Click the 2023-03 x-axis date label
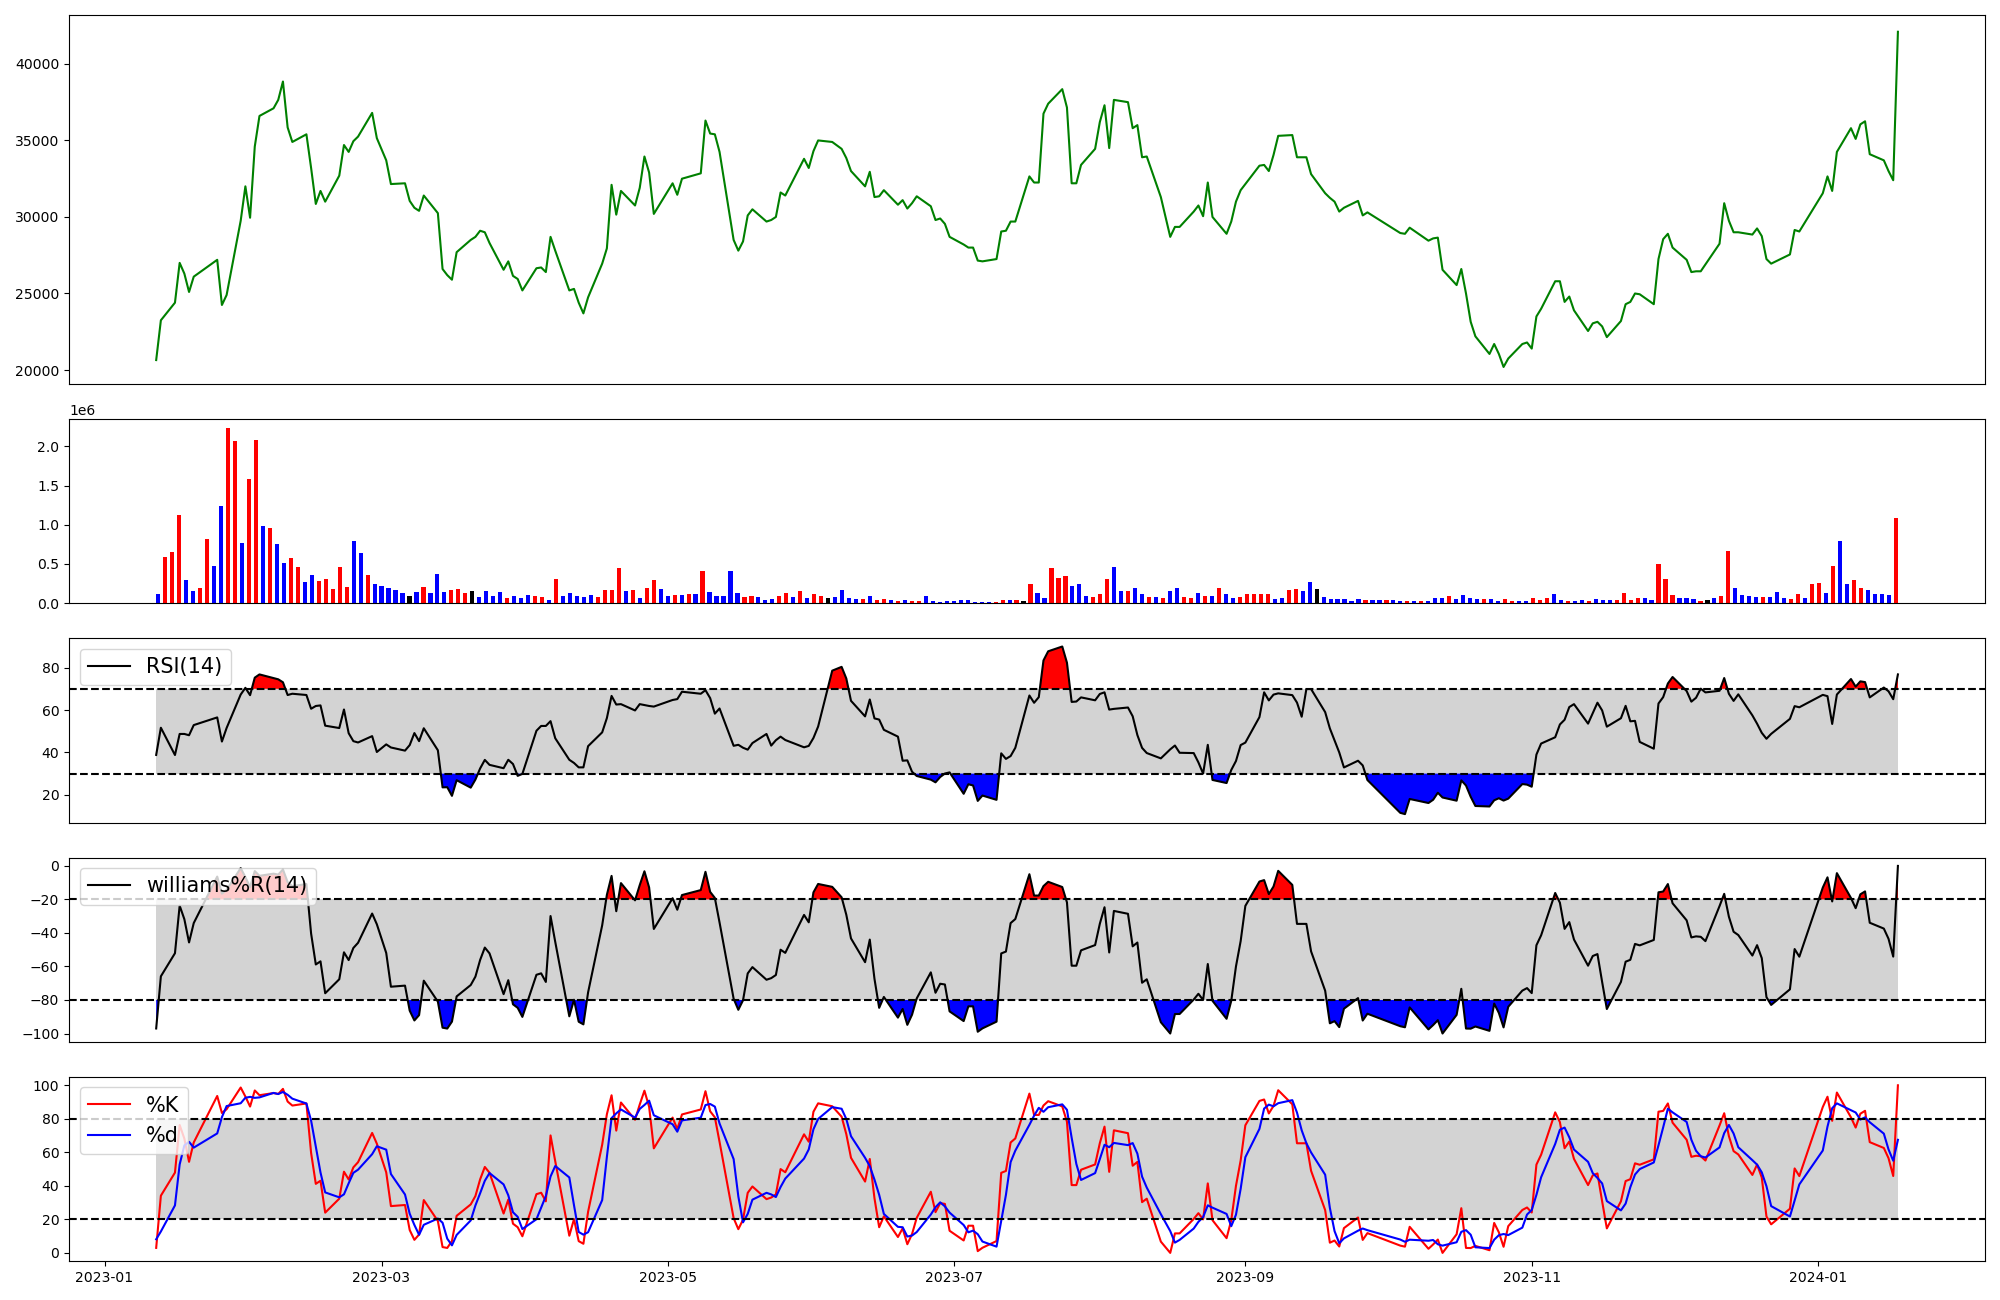 click(x=382, y=1277)
